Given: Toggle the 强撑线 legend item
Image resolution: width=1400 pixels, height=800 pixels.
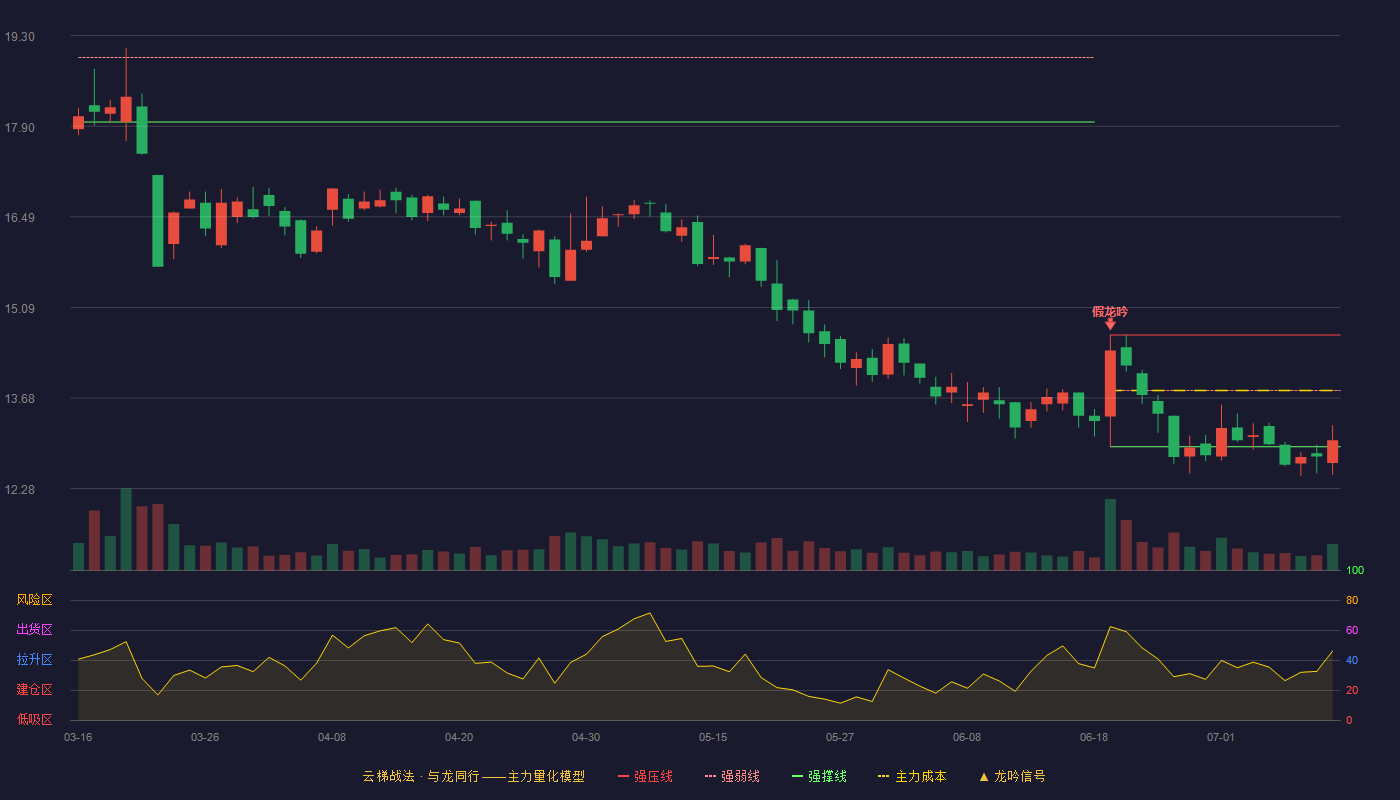Looking at the screenshot, I should 819,776.
